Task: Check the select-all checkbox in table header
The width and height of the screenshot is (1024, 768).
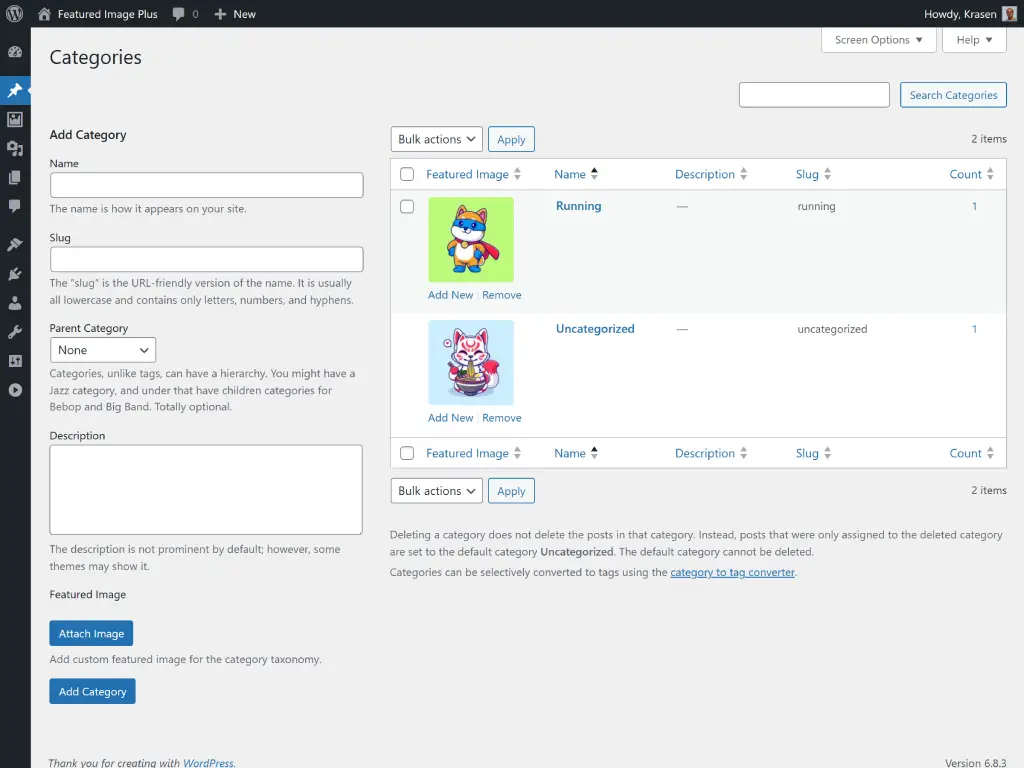Action: (x=407, y=173)
